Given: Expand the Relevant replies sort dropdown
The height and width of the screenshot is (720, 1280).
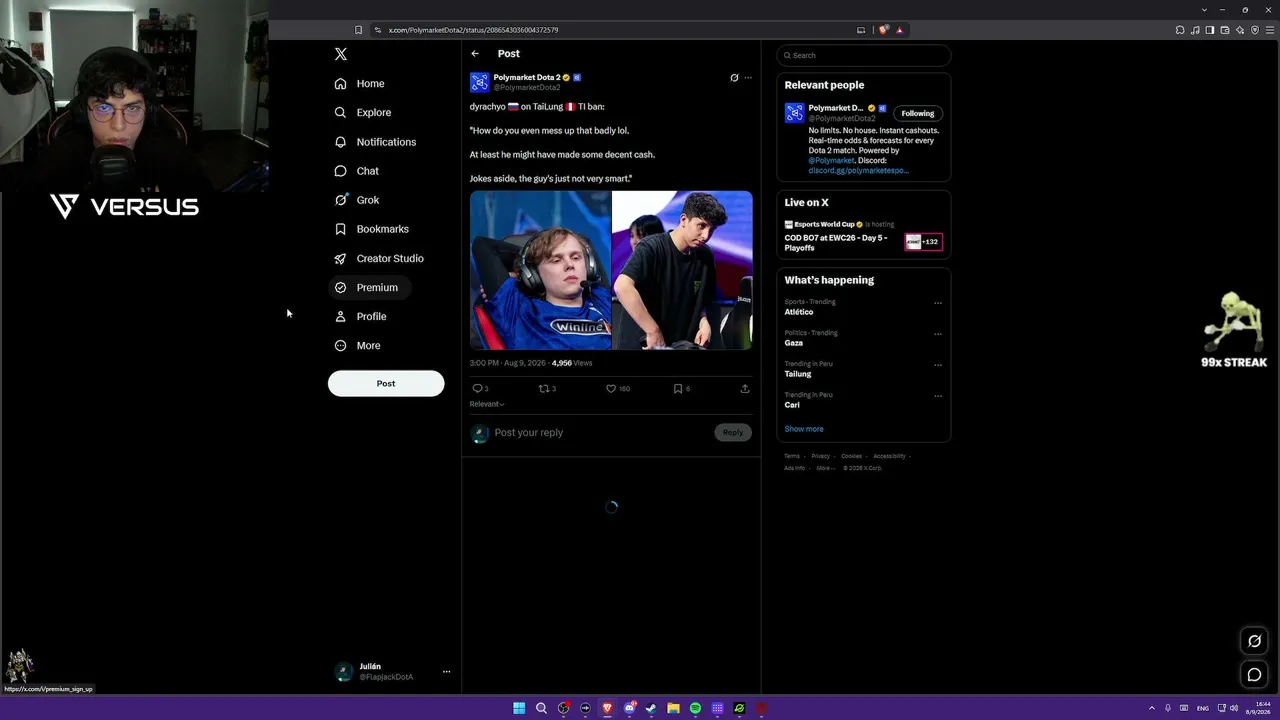Looking at the screenshot, I should tap(487, 404).
